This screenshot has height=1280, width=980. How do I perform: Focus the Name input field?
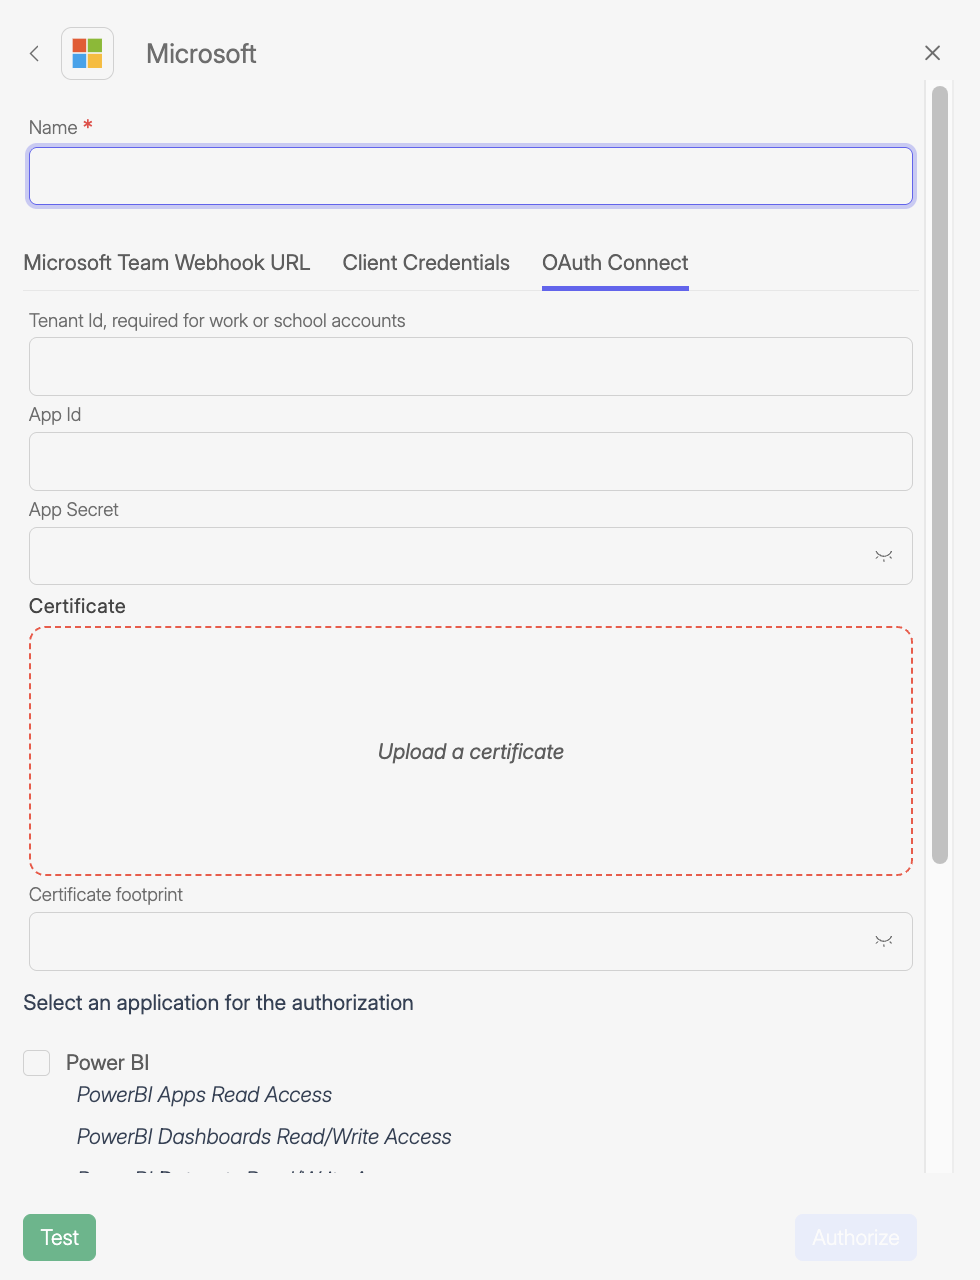[x=471, y=175]
